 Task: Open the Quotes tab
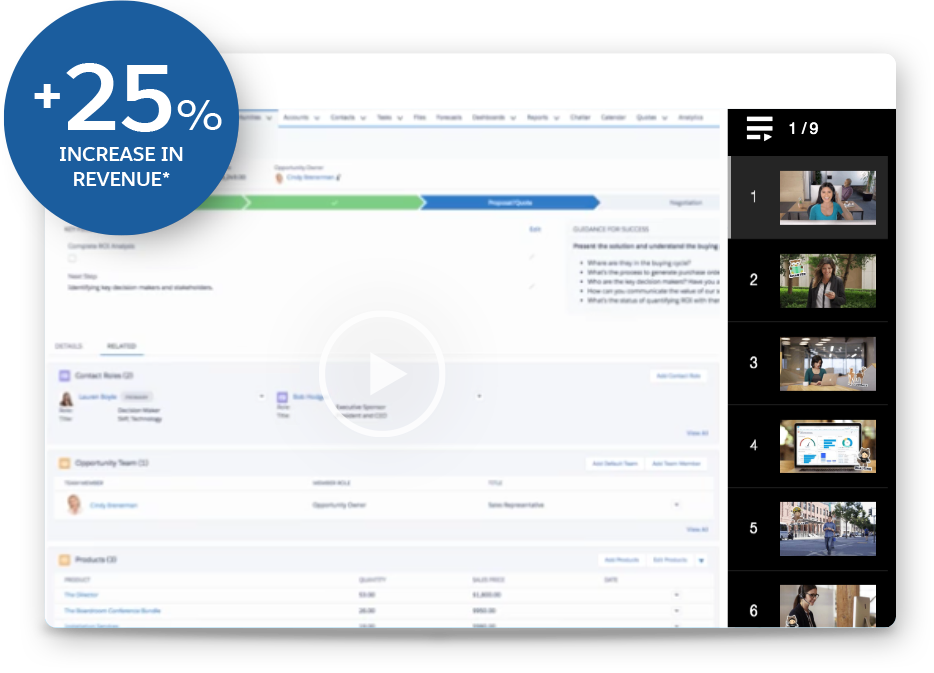click(646, 117)
